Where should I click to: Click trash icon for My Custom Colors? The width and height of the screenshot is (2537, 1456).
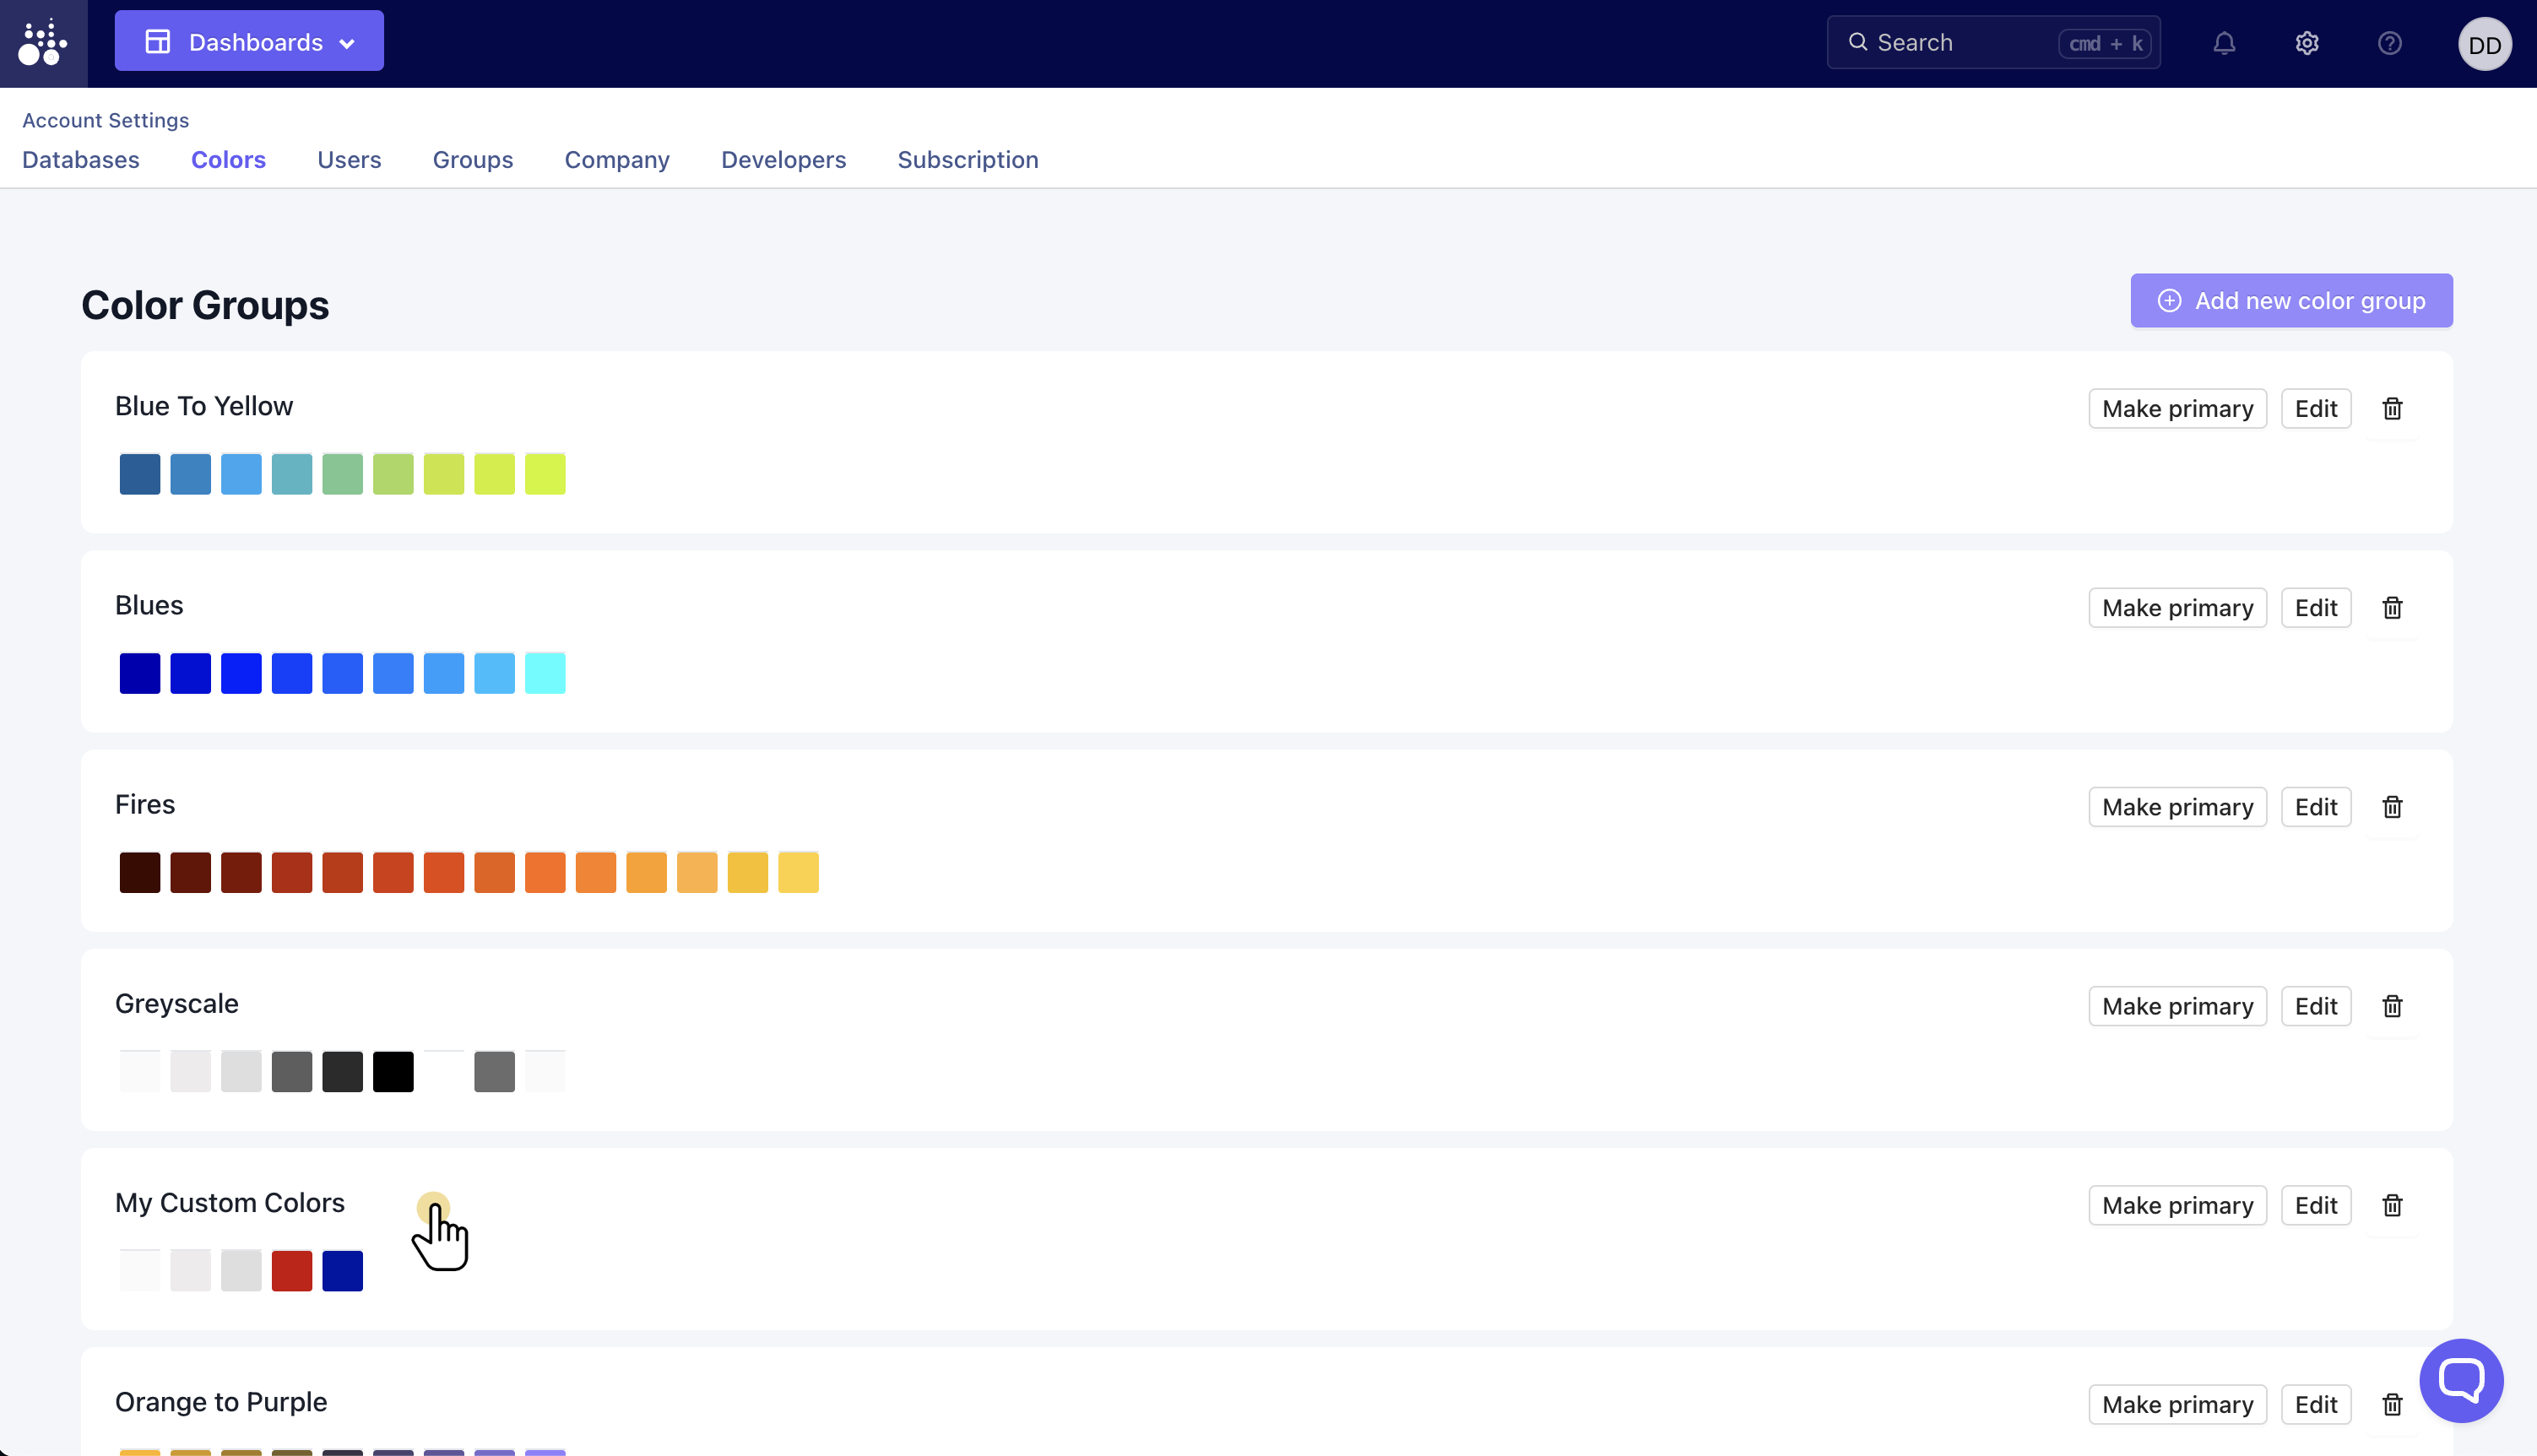point(2392,1205)
